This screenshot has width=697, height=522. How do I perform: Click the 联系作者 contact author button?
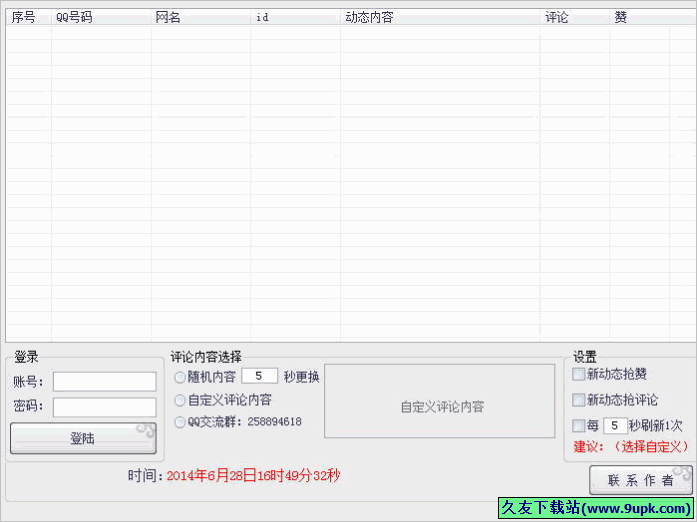click(640, 480)
